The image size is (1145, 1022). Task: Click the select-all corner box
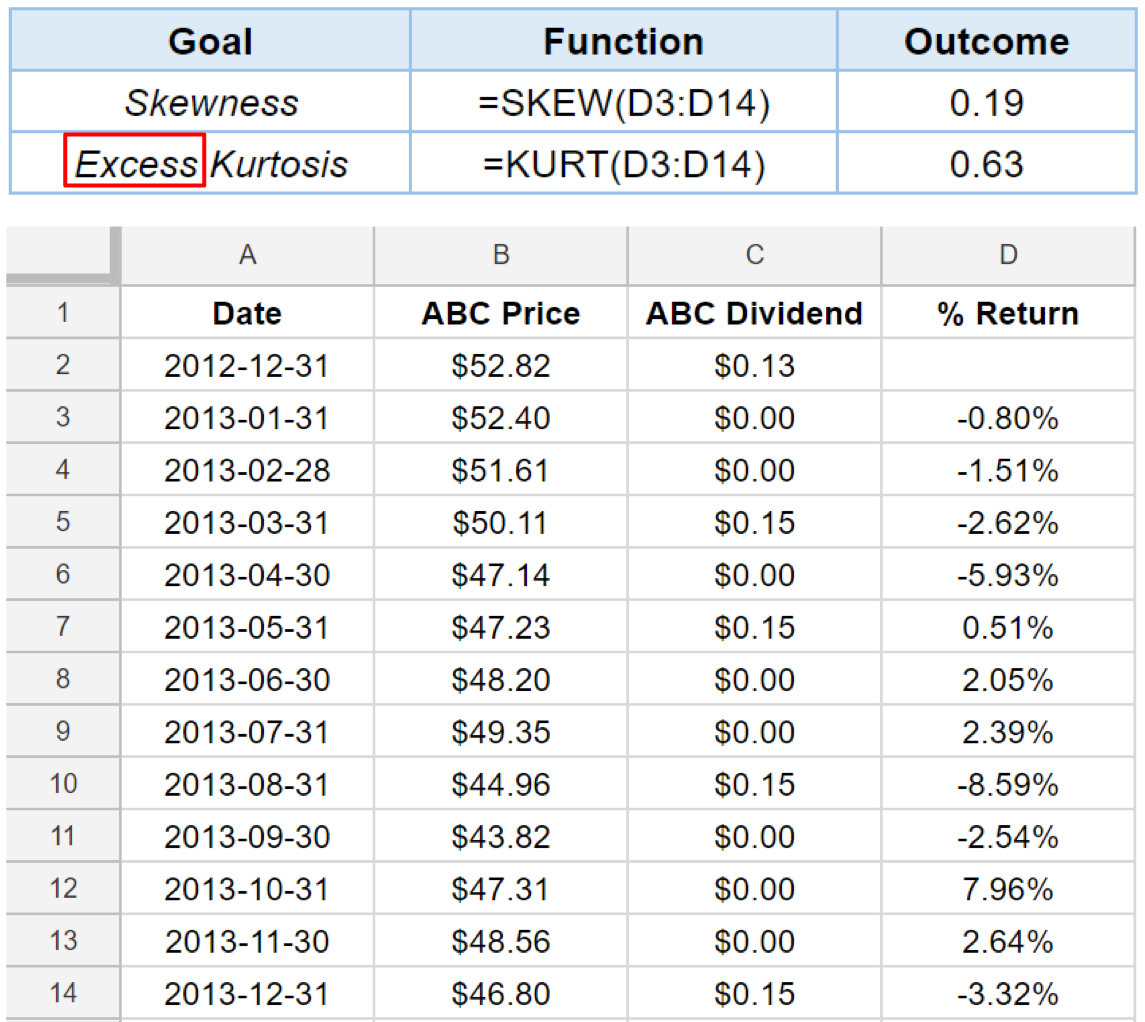click(62, 255)
